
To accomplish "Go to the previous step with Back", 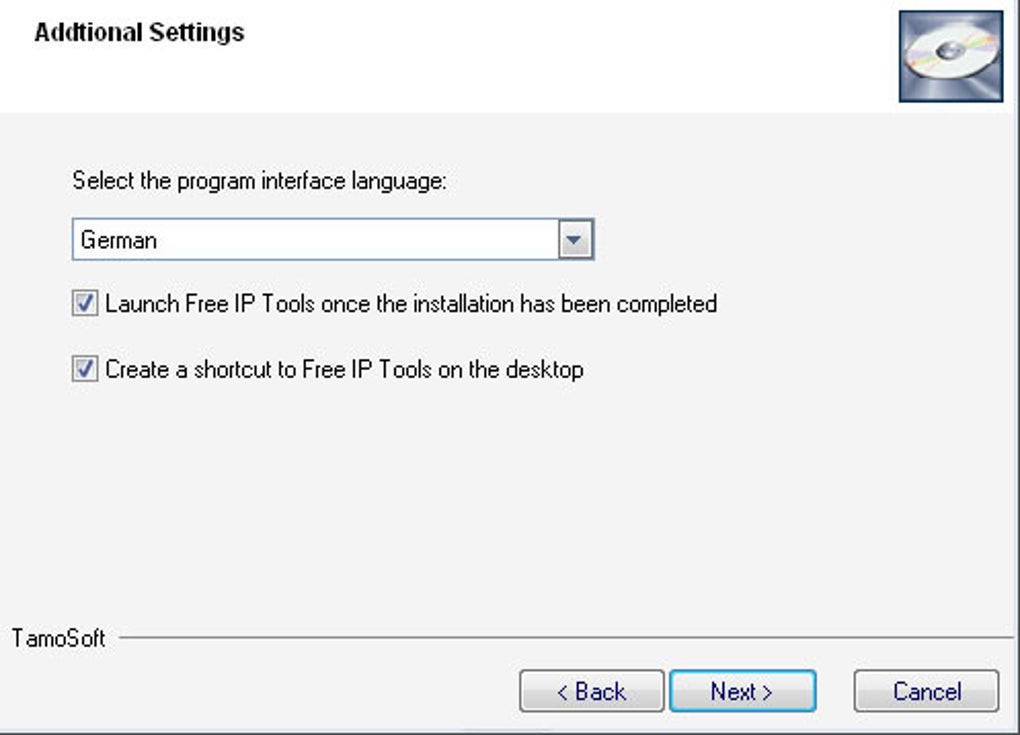I will click(591, 691).
